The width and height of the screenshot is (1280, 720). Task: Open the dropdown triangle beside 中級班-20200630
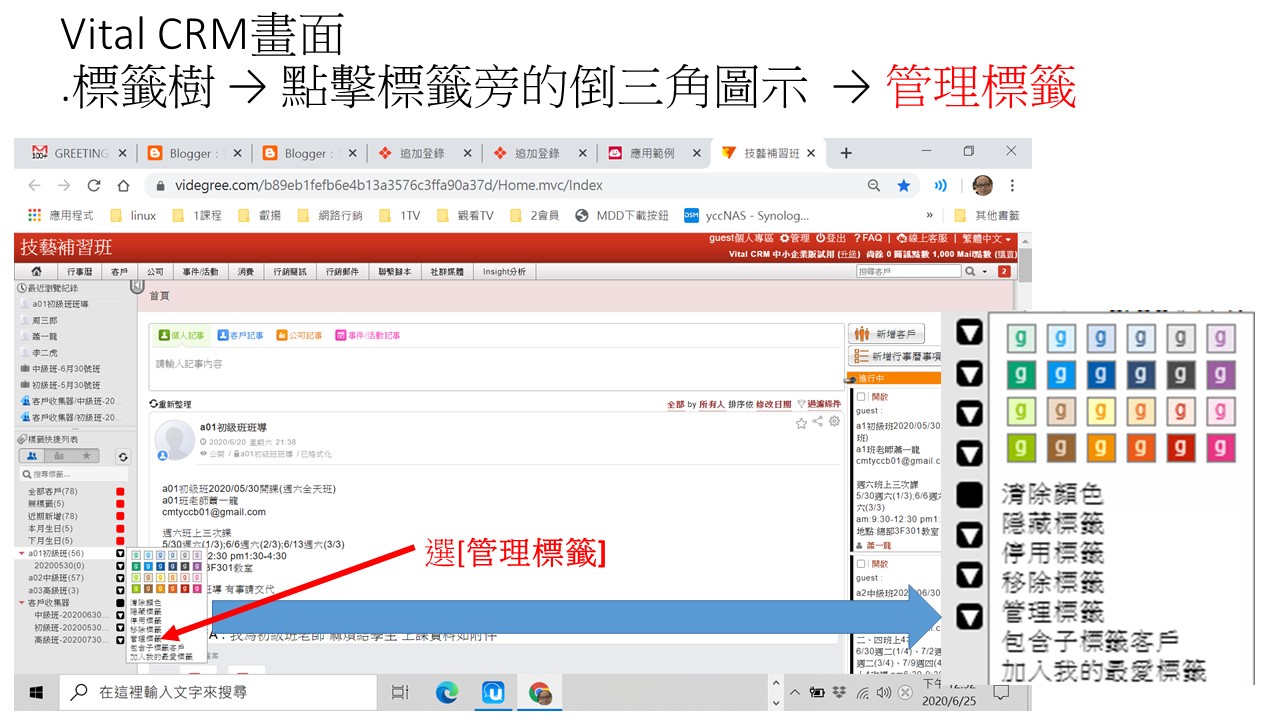pyautogui.click(x=120, y=615)
